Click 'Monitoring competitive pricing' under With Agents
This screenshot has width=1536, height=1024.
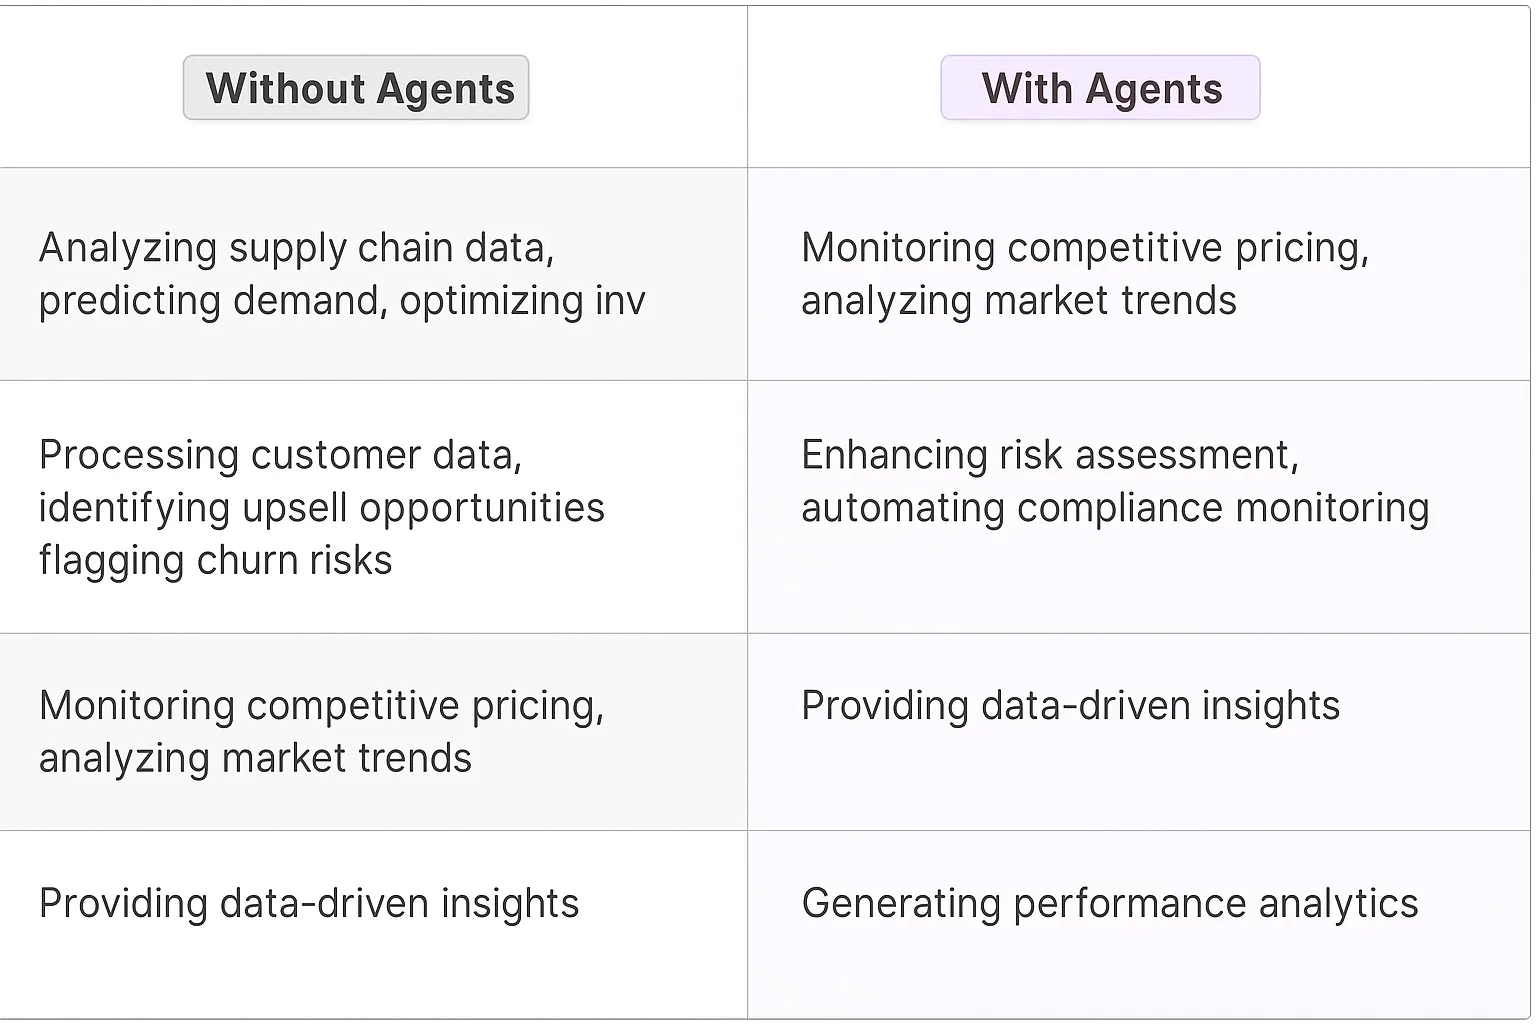[x=1085, y=248]
